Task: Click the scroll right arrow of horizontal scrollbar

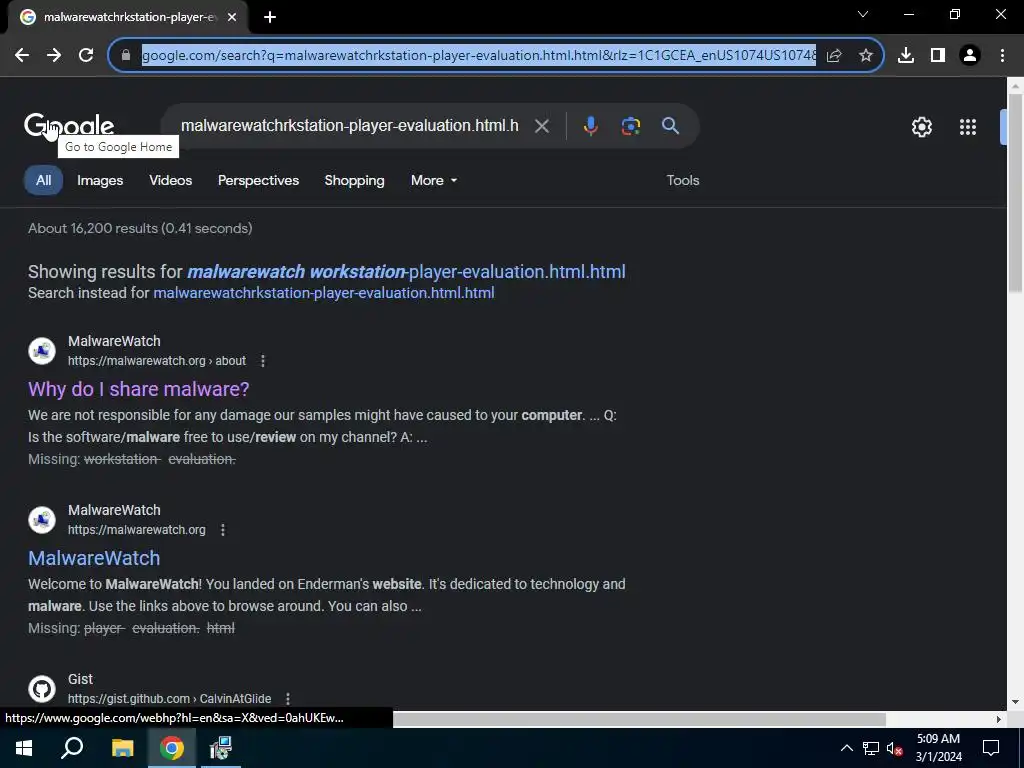Action: [x=999, y=719]
